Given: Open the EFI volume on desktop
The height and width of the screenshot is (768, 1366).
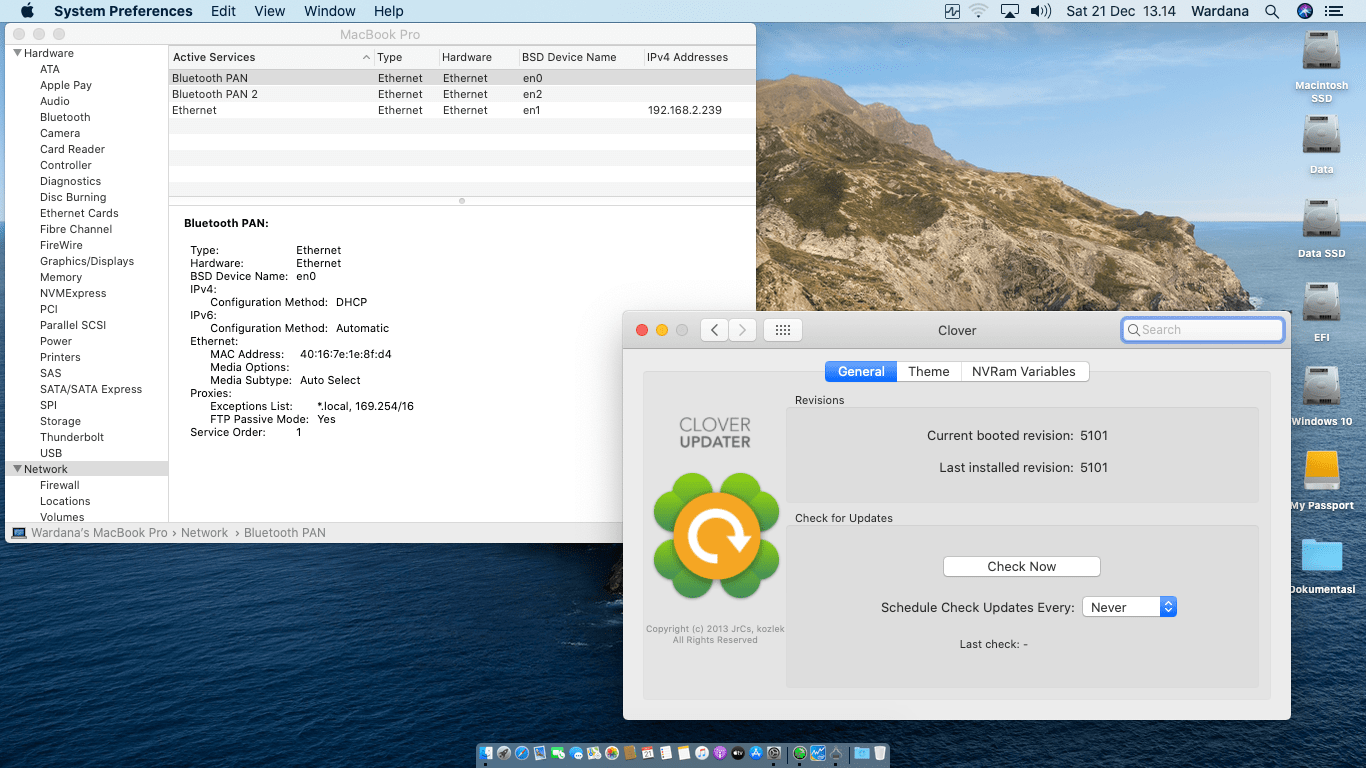Looking at the screenshot, I should point(1322,302).
